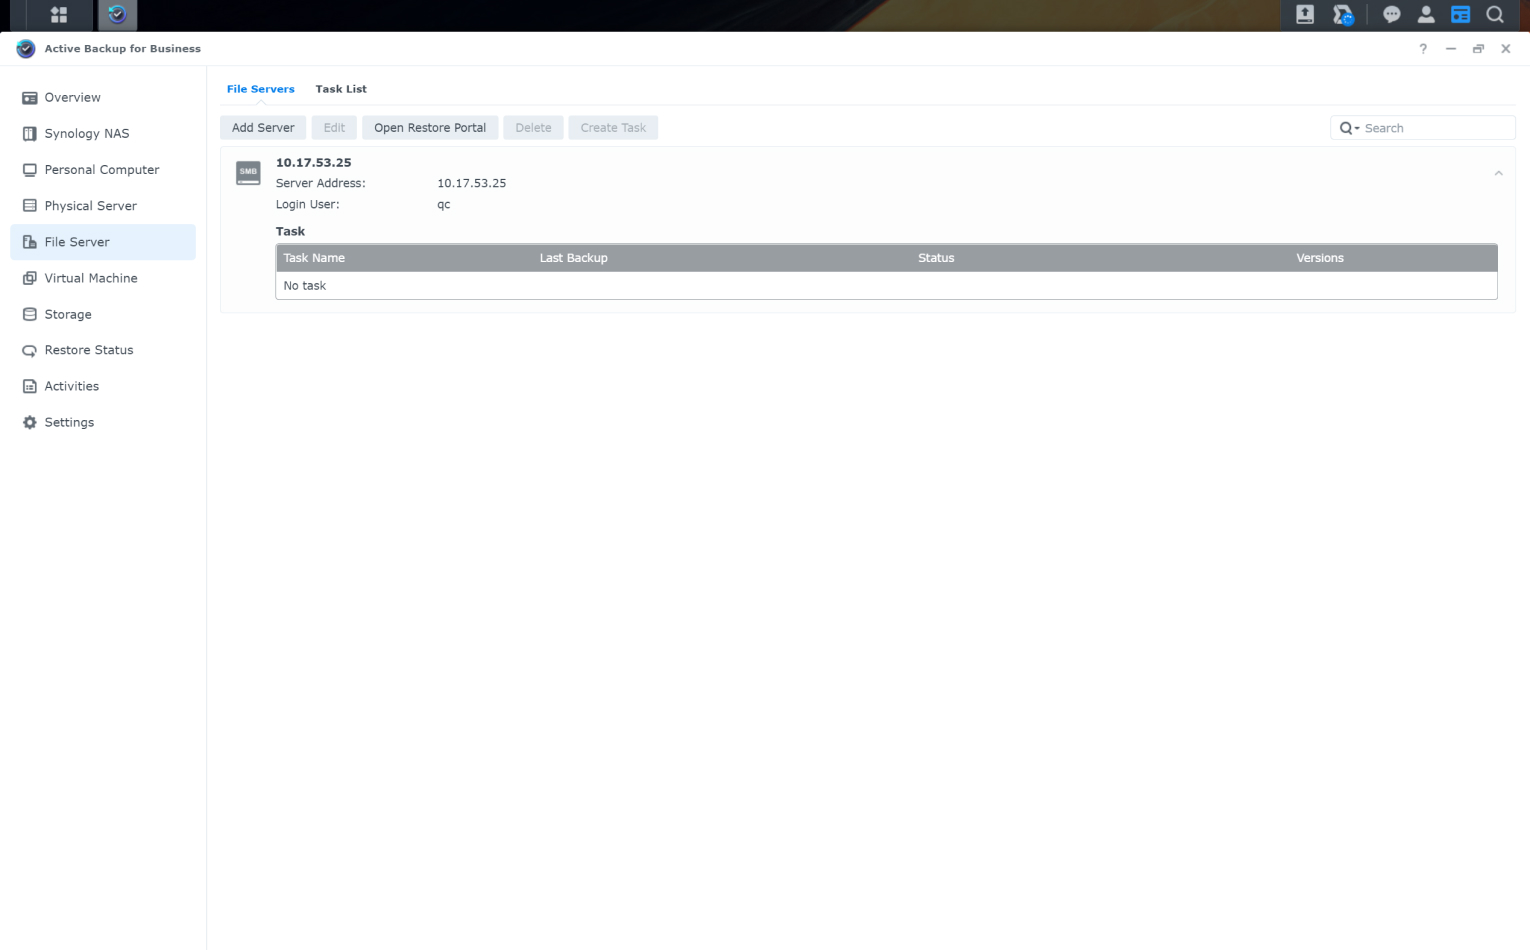Open the Active Backup help
1530x950 pixels.
pyautogui.click(x=1422, y=48)
